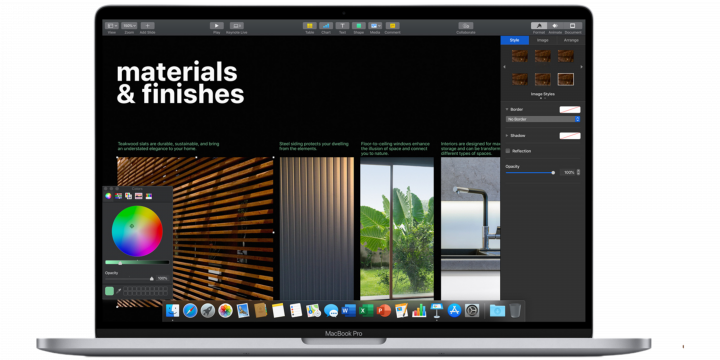Add a Text box from the toolbar
The image size is (720, 360).
click(x=342, y=26)
